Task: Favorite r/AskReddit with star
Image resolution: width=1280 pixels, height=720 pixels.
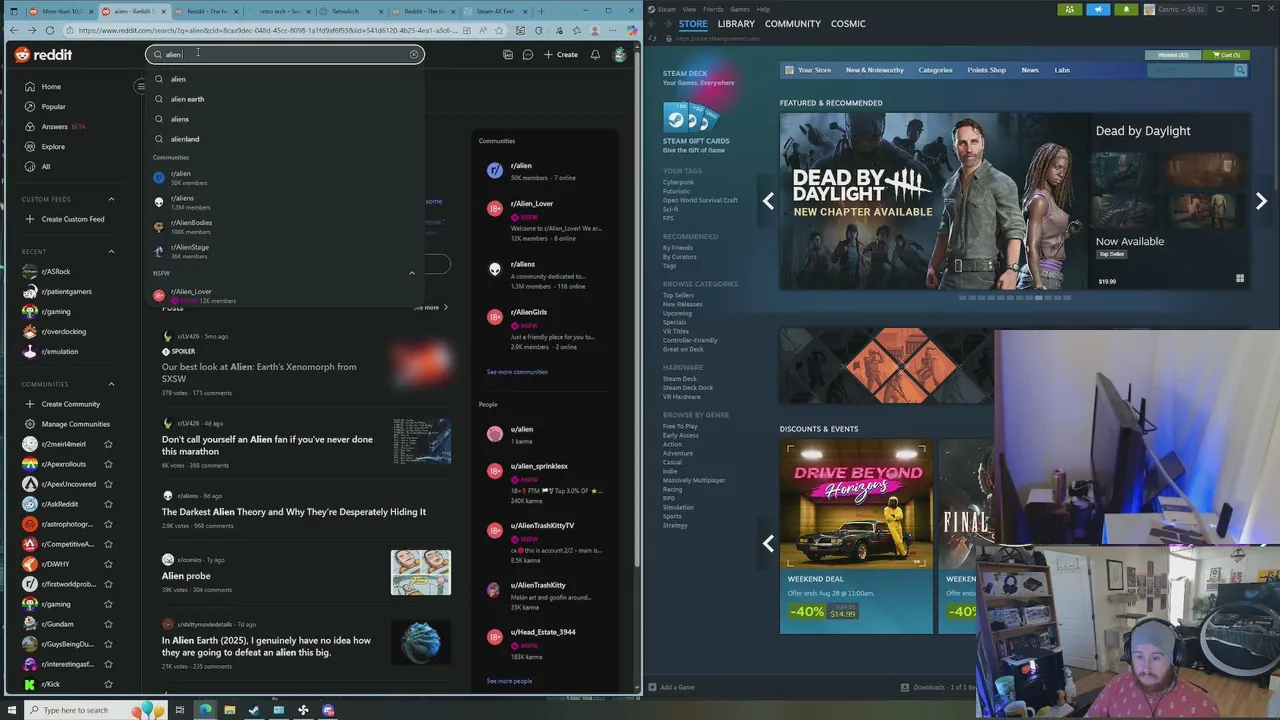Action: (x=108, y=504)
